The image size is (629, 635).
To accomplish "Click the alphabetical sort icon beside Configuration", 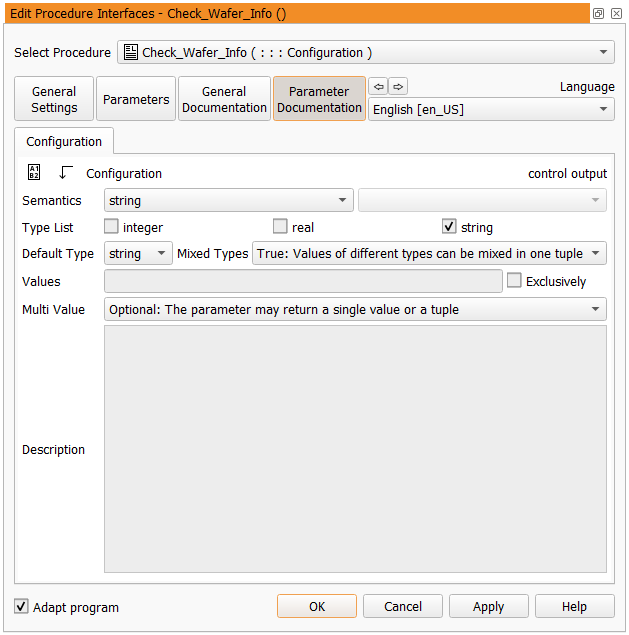I will click(x=33, y=173).
